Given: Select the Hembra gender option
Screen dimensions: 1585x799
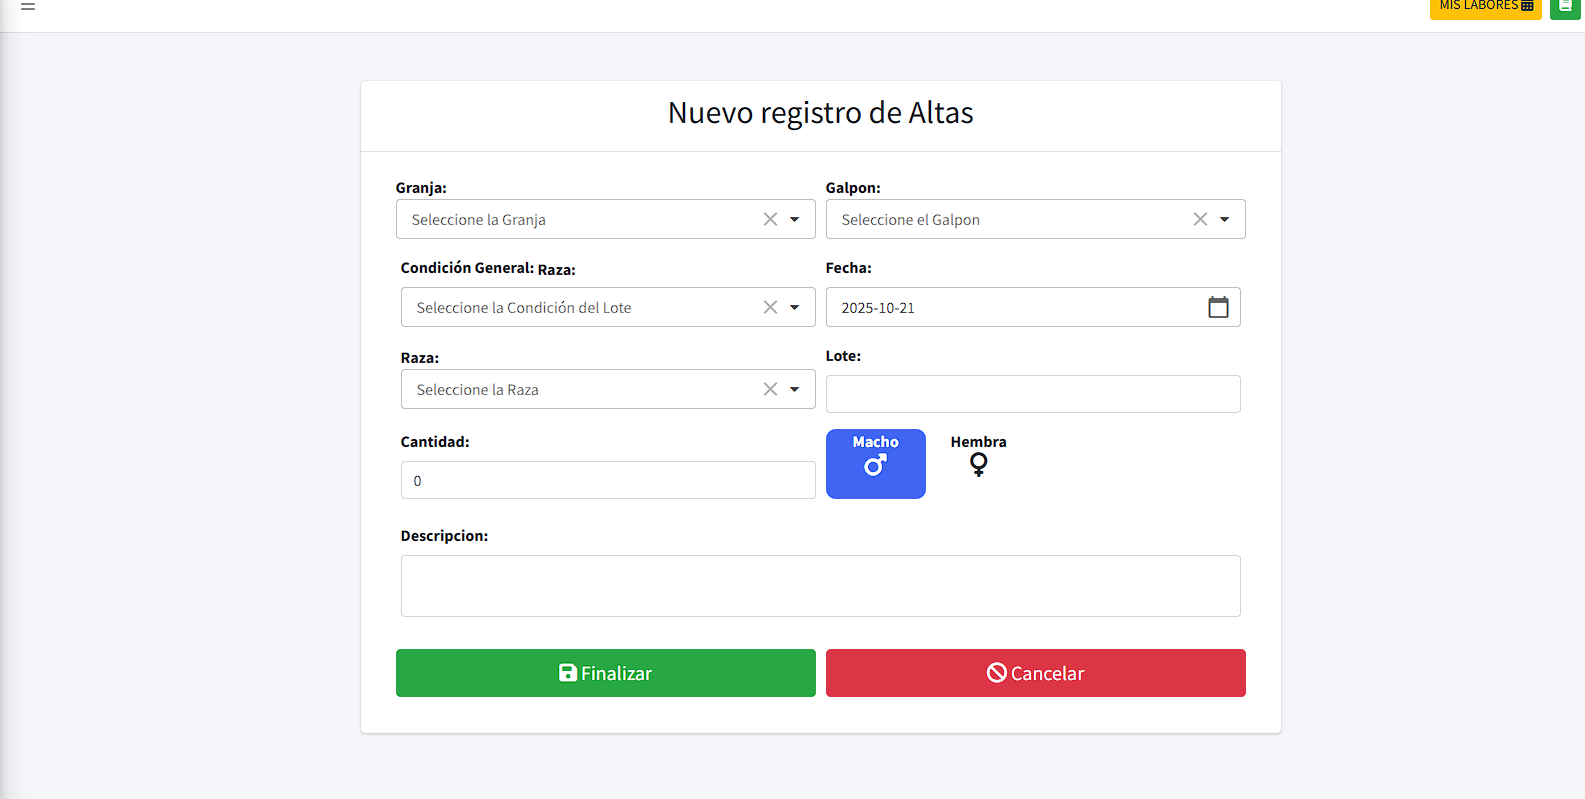Looking at the screenshot, I should [978, 456].
